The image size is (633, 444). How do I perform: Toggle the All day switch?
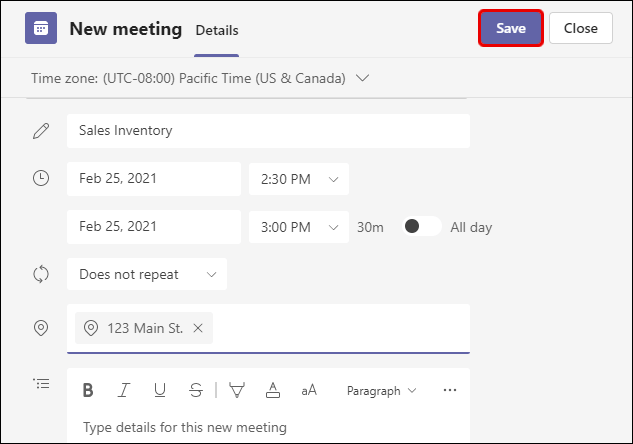pyautogui.click(x=422, y=226)
